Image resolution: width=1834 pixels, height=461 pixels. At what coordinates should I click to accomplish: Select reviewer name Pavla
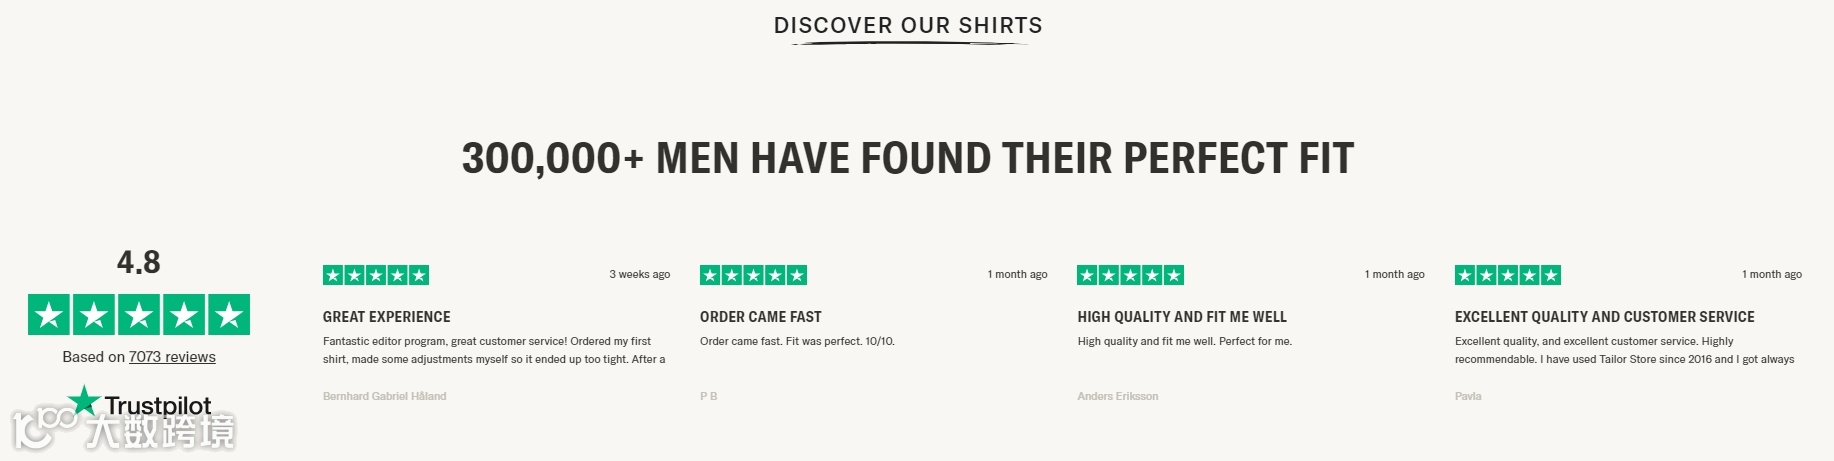tap(1468, 396)
